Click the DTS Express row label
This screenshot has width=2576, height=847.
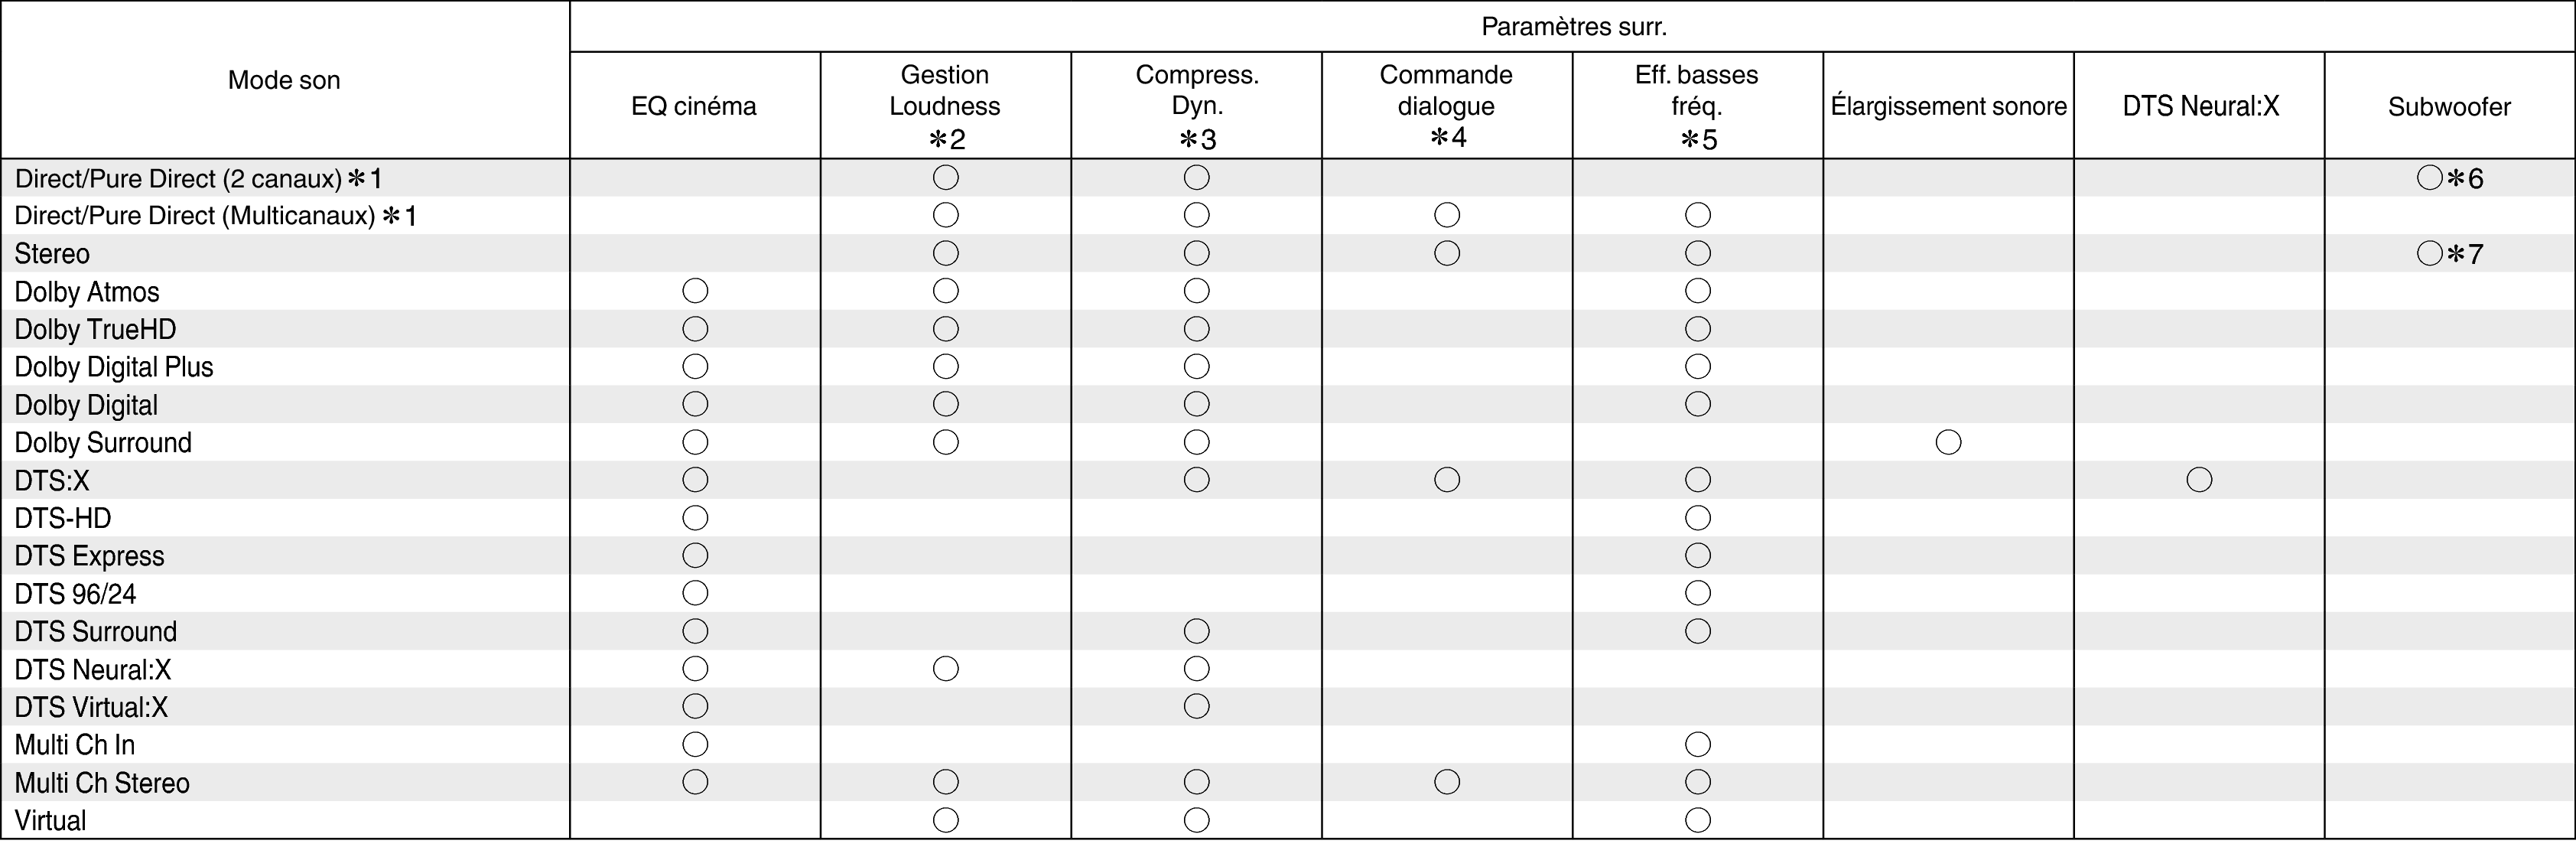click(x=89, y=556)
